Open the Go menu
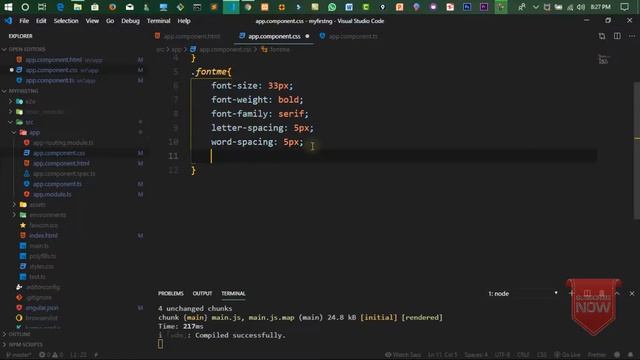 tap(110, 21)
